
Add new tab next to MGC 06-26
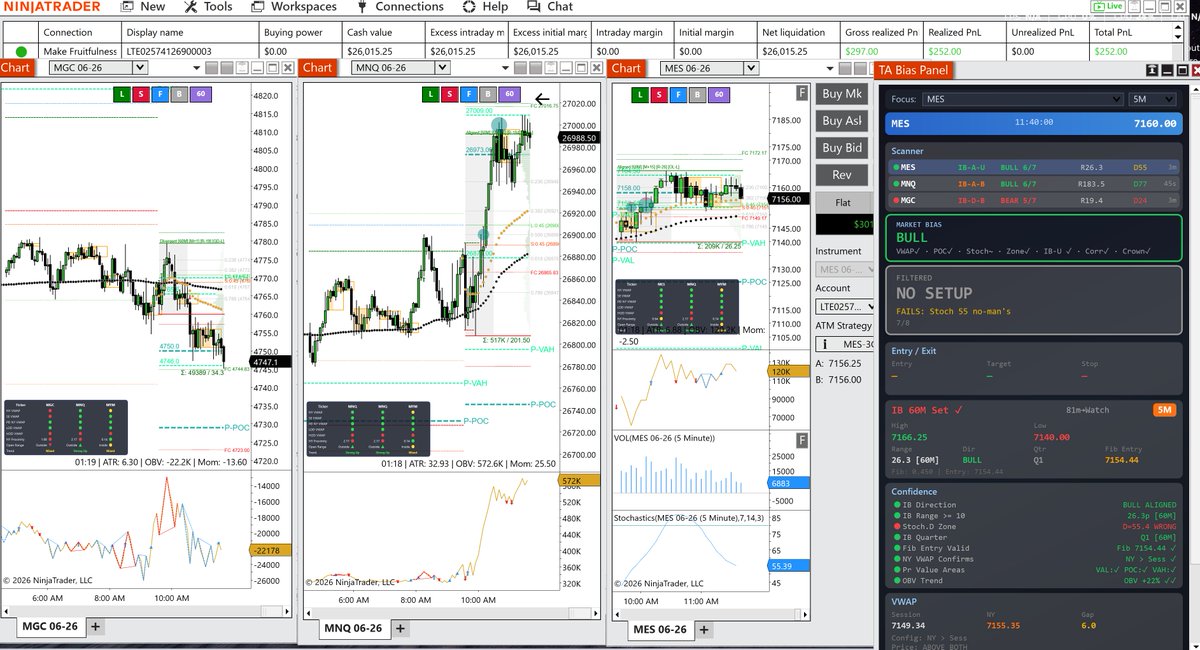tap(96, 627)
